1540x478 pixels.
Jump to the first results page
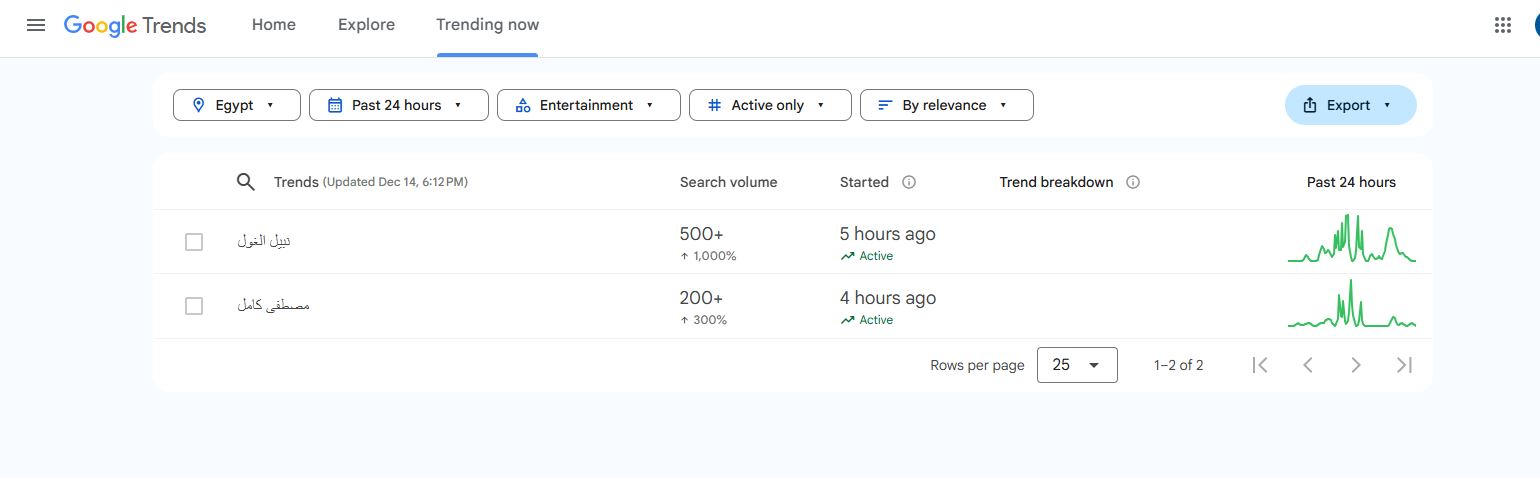tap(1260, 365)
